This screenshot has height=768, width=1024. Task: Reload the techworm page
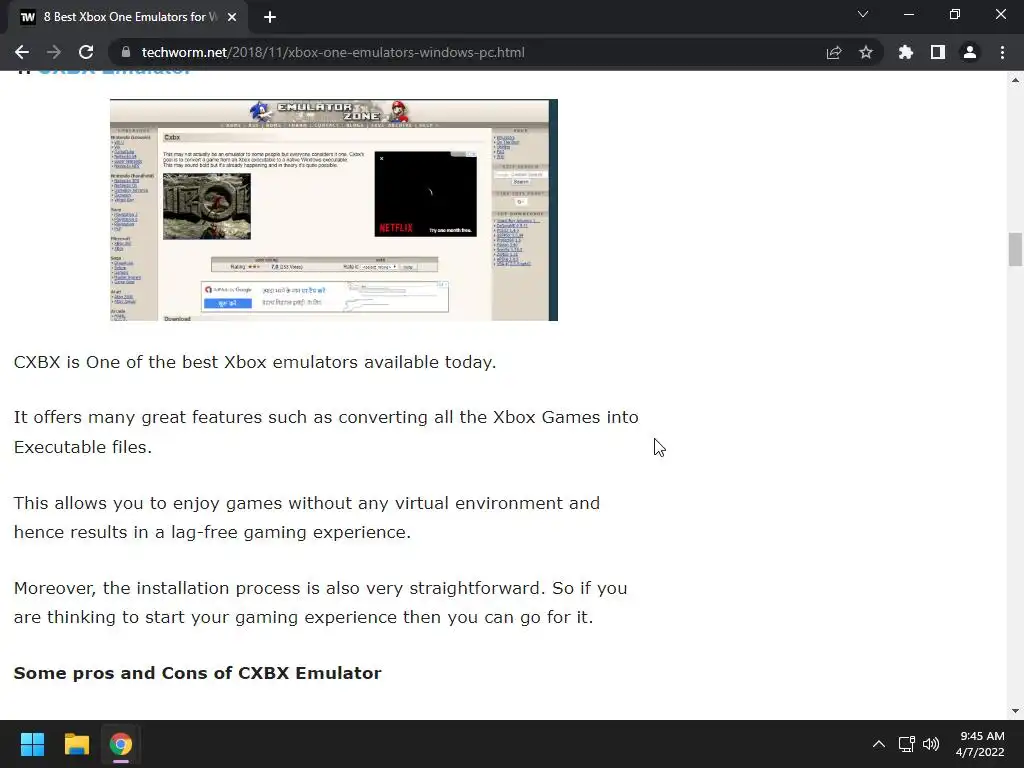(x=86, y=52)
